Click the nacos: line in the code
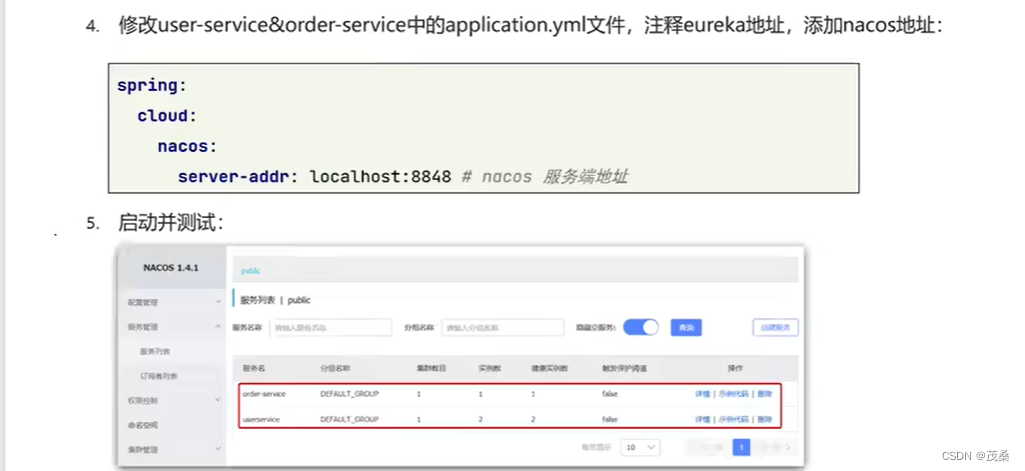Viewport: 1025px width, 471px height. pos(187,146)
